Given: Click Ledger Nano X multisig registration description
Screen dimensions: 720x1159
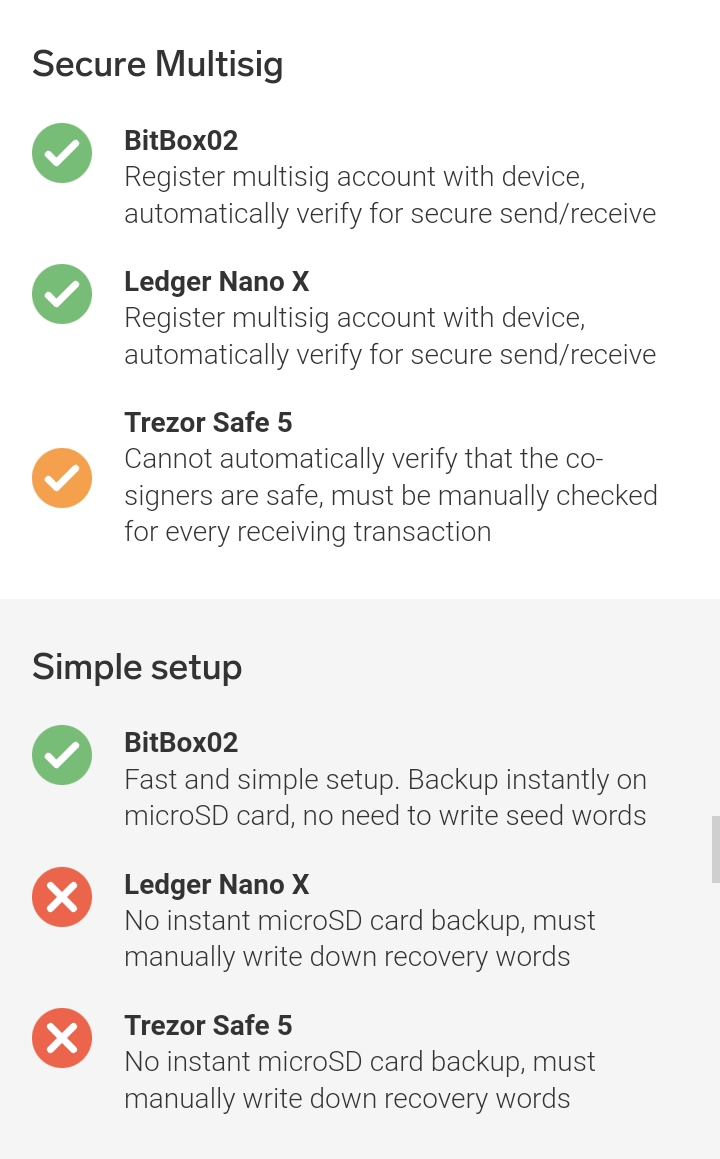Looking at the screenshot, I should click(x=390, y=337).
